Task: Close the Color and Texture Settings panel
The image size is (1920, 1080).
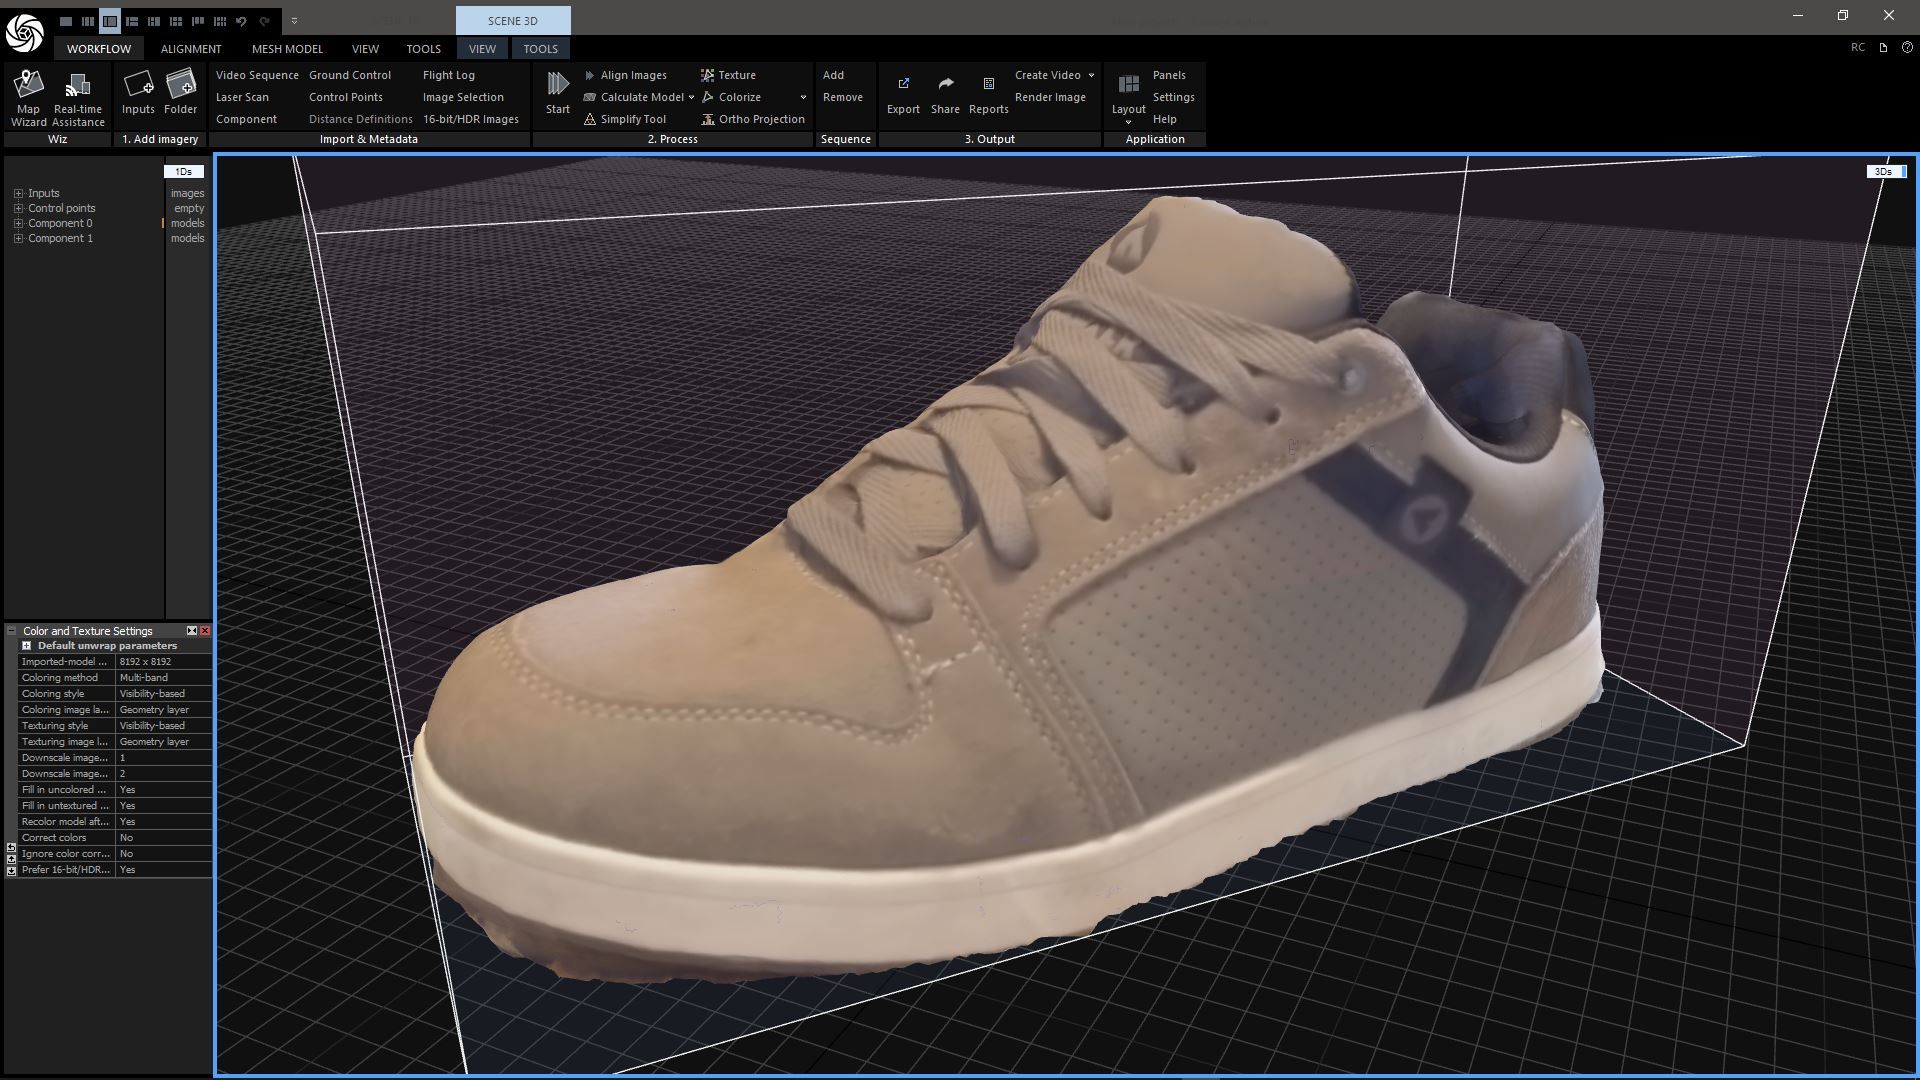Action: pos(205,631)
